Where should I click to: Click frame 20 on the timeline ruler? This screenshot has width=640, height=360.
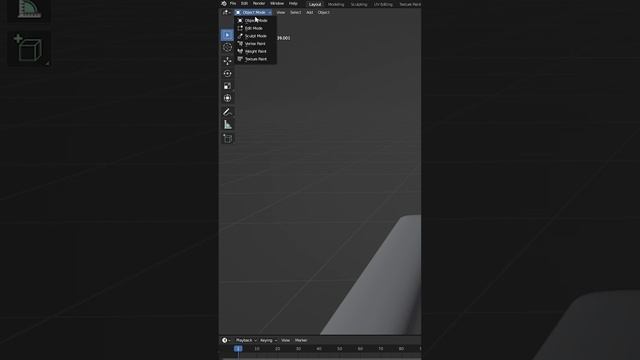pyautogui.click(x=278, y=349)
